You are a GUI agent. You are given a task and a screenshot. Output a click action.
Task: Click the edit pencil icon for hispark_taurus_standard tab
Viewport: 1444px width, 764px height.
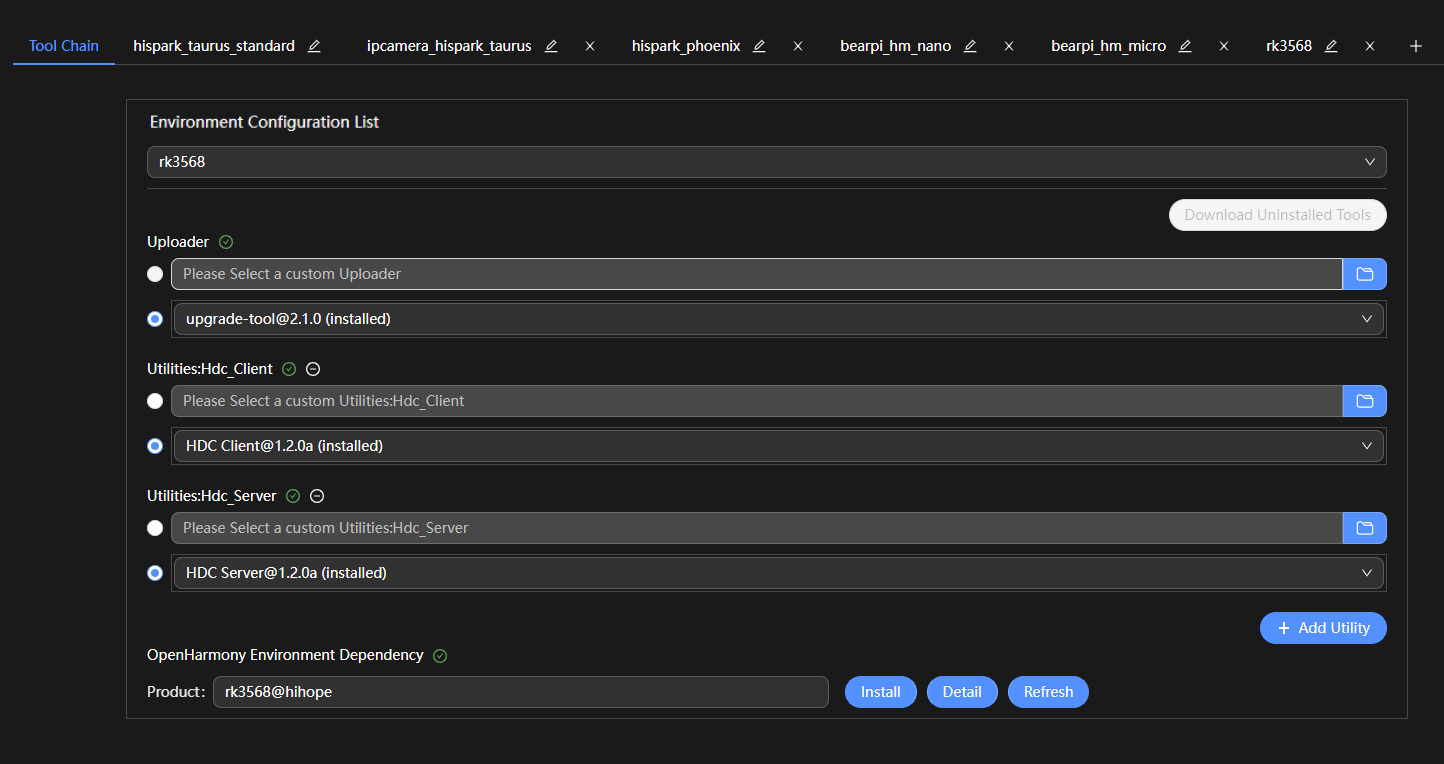(x=314, y=46)
